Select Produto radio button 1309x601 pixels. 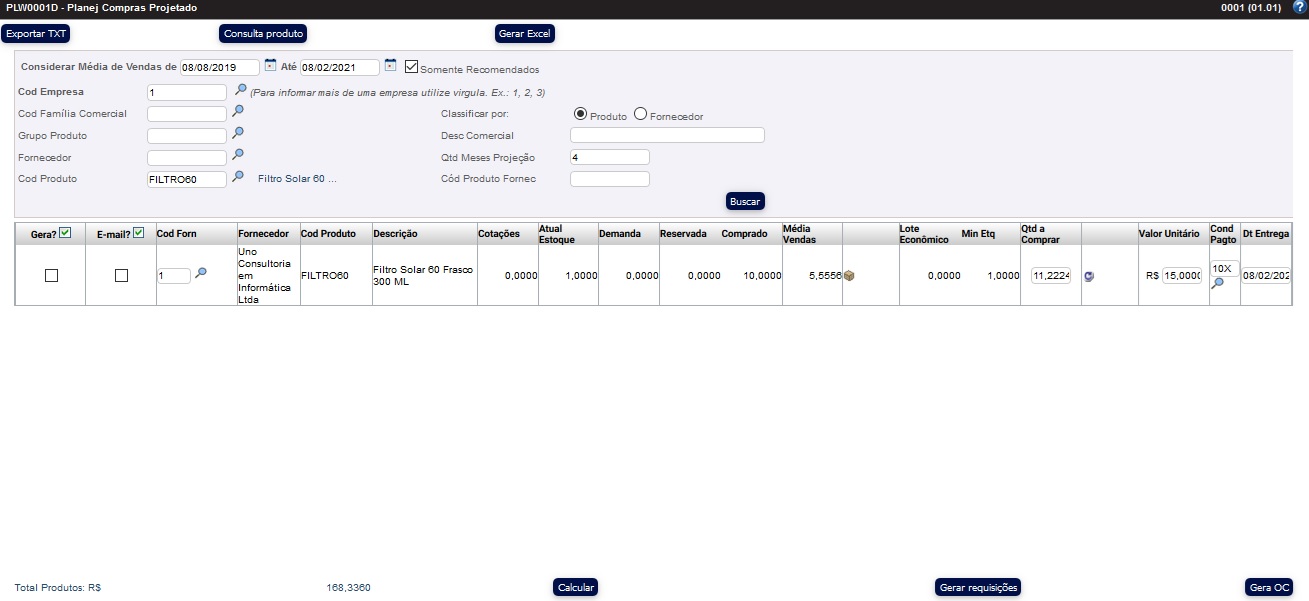[x=580, y=115]
